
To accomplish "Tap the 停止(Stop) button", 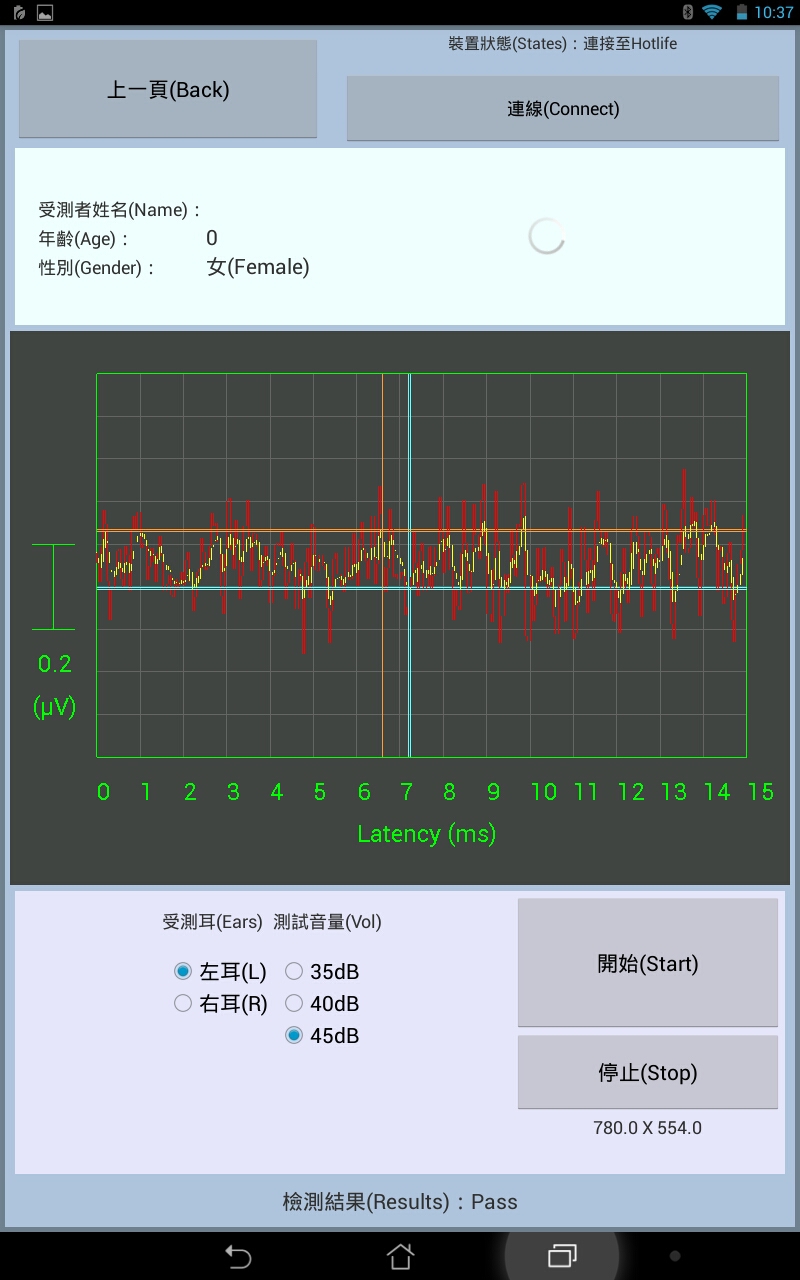I will 648,1072.
